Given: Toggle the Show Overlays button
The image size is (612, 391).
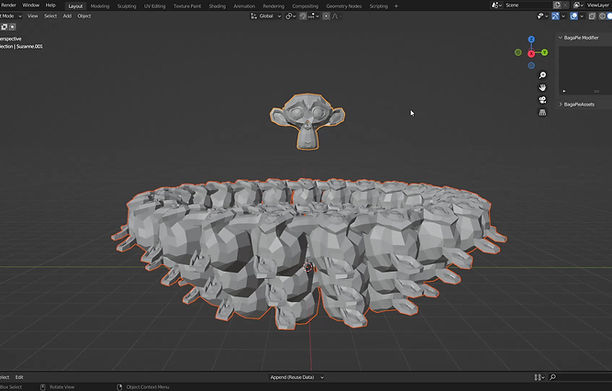Looking at the screenshot, I should (573, 16).
